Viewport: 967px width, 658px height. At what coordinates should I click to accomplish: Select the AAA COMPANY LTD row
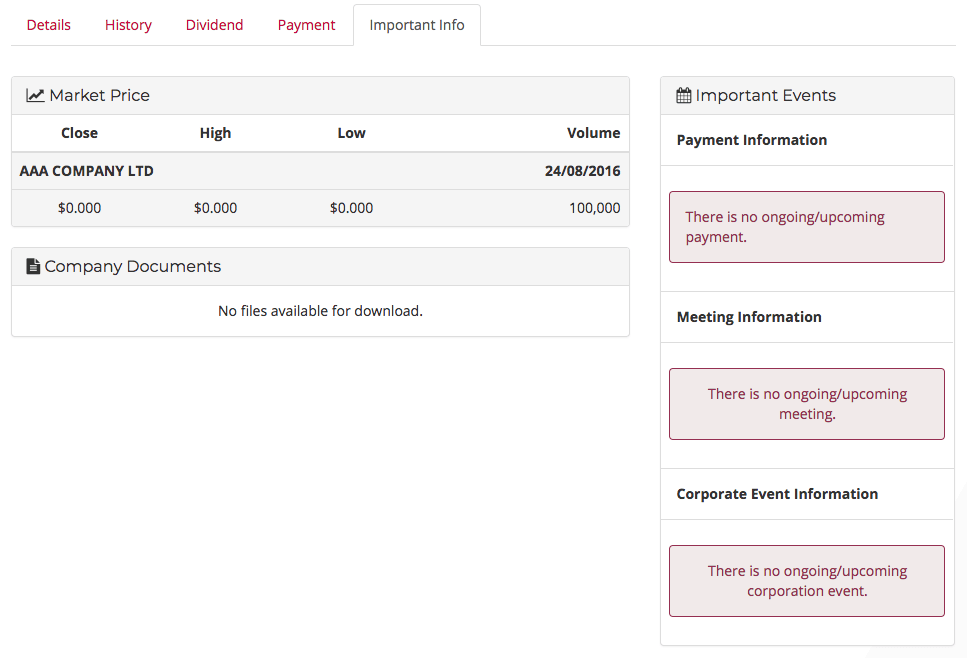320,170
